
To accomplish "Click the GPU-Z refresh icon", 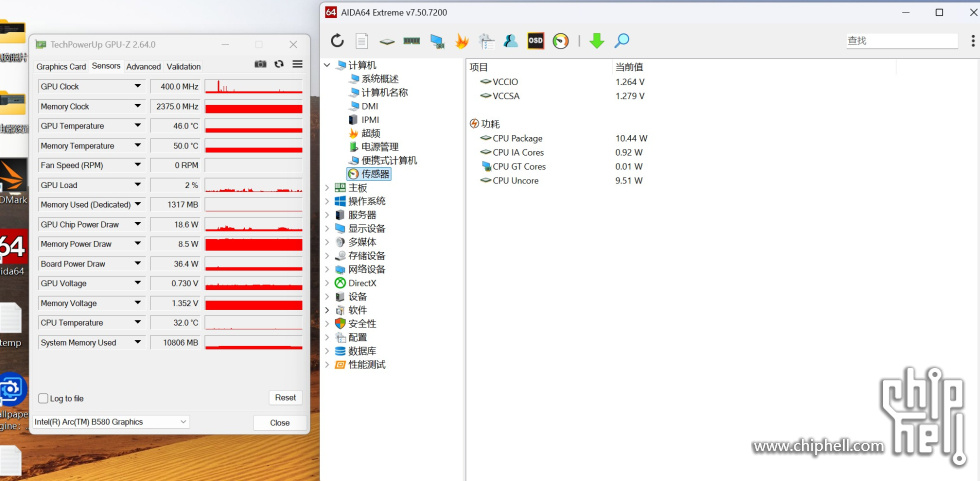I will (x=279, y=64).
